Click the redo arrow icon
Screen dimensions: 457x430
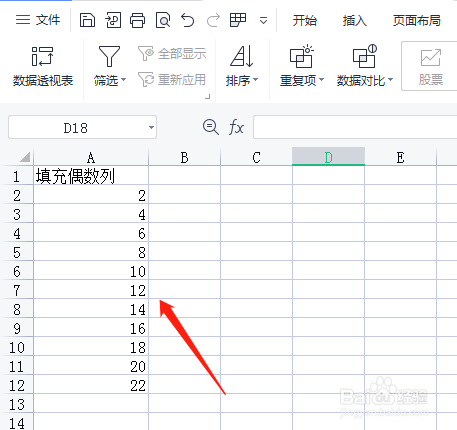(x=213, y=20)
